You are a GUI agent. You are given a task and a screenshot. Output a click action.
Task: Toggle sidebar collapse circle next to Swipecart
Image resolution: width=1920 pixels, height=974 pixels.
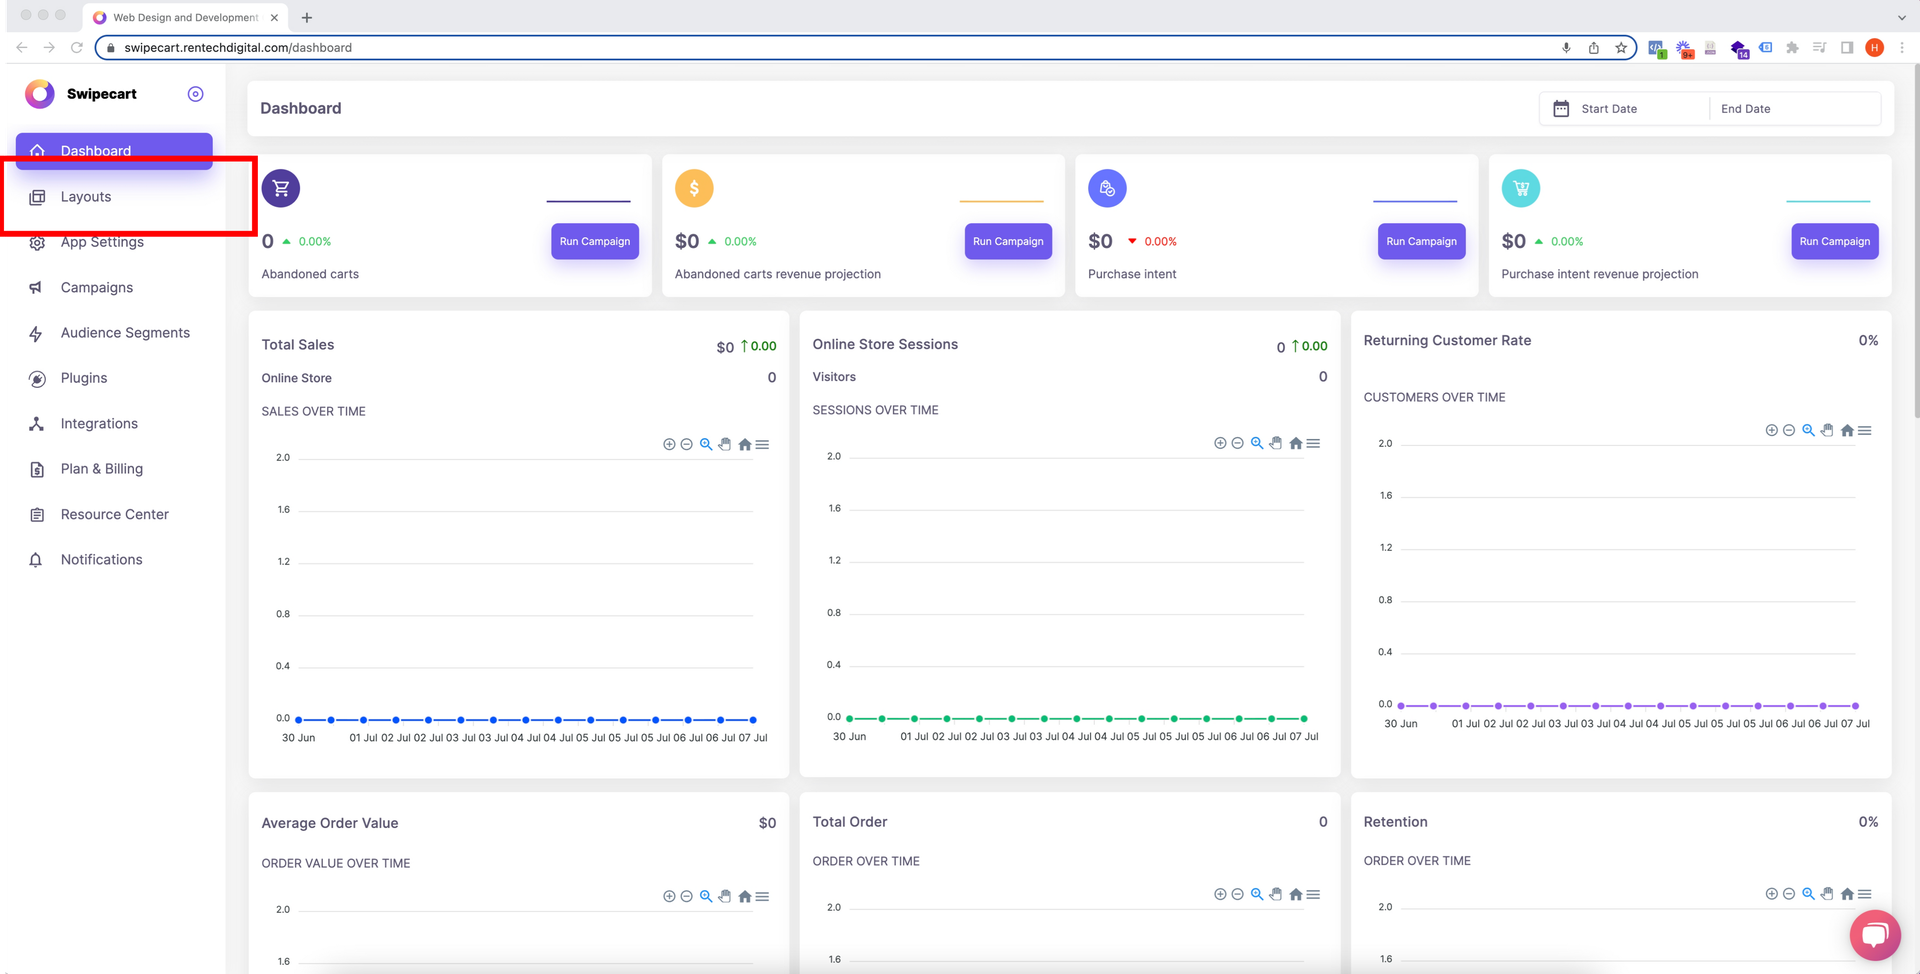pyautogui.click(x=196, y=94)
